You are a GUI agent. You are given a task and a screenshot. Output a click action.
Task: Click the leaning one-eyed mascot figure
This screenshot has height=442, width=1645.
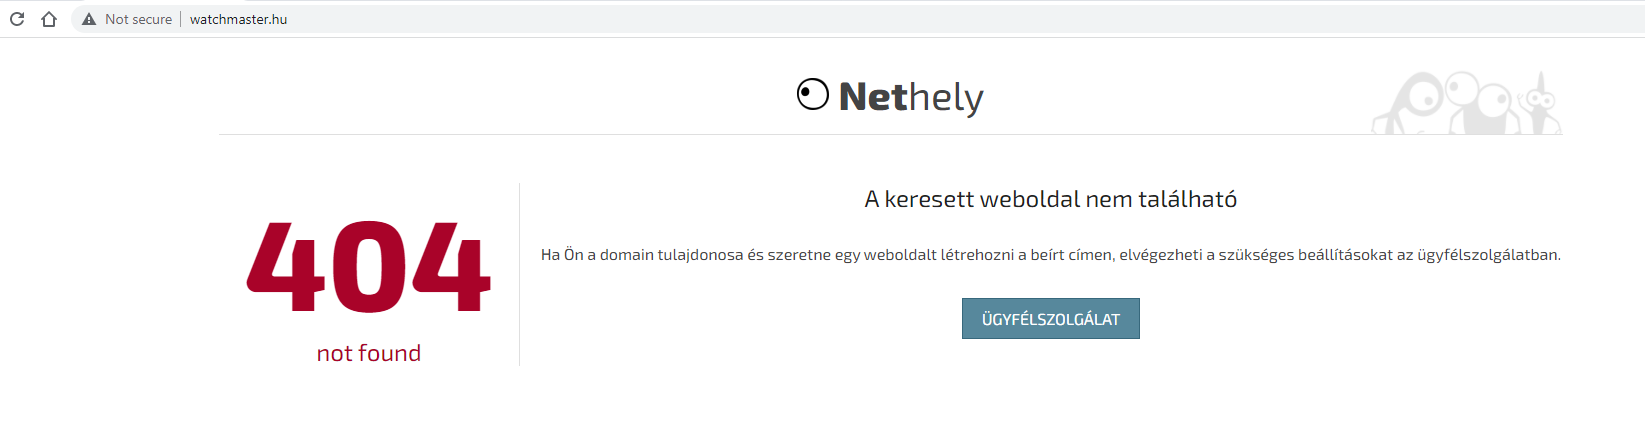(x=1408, y=104)
